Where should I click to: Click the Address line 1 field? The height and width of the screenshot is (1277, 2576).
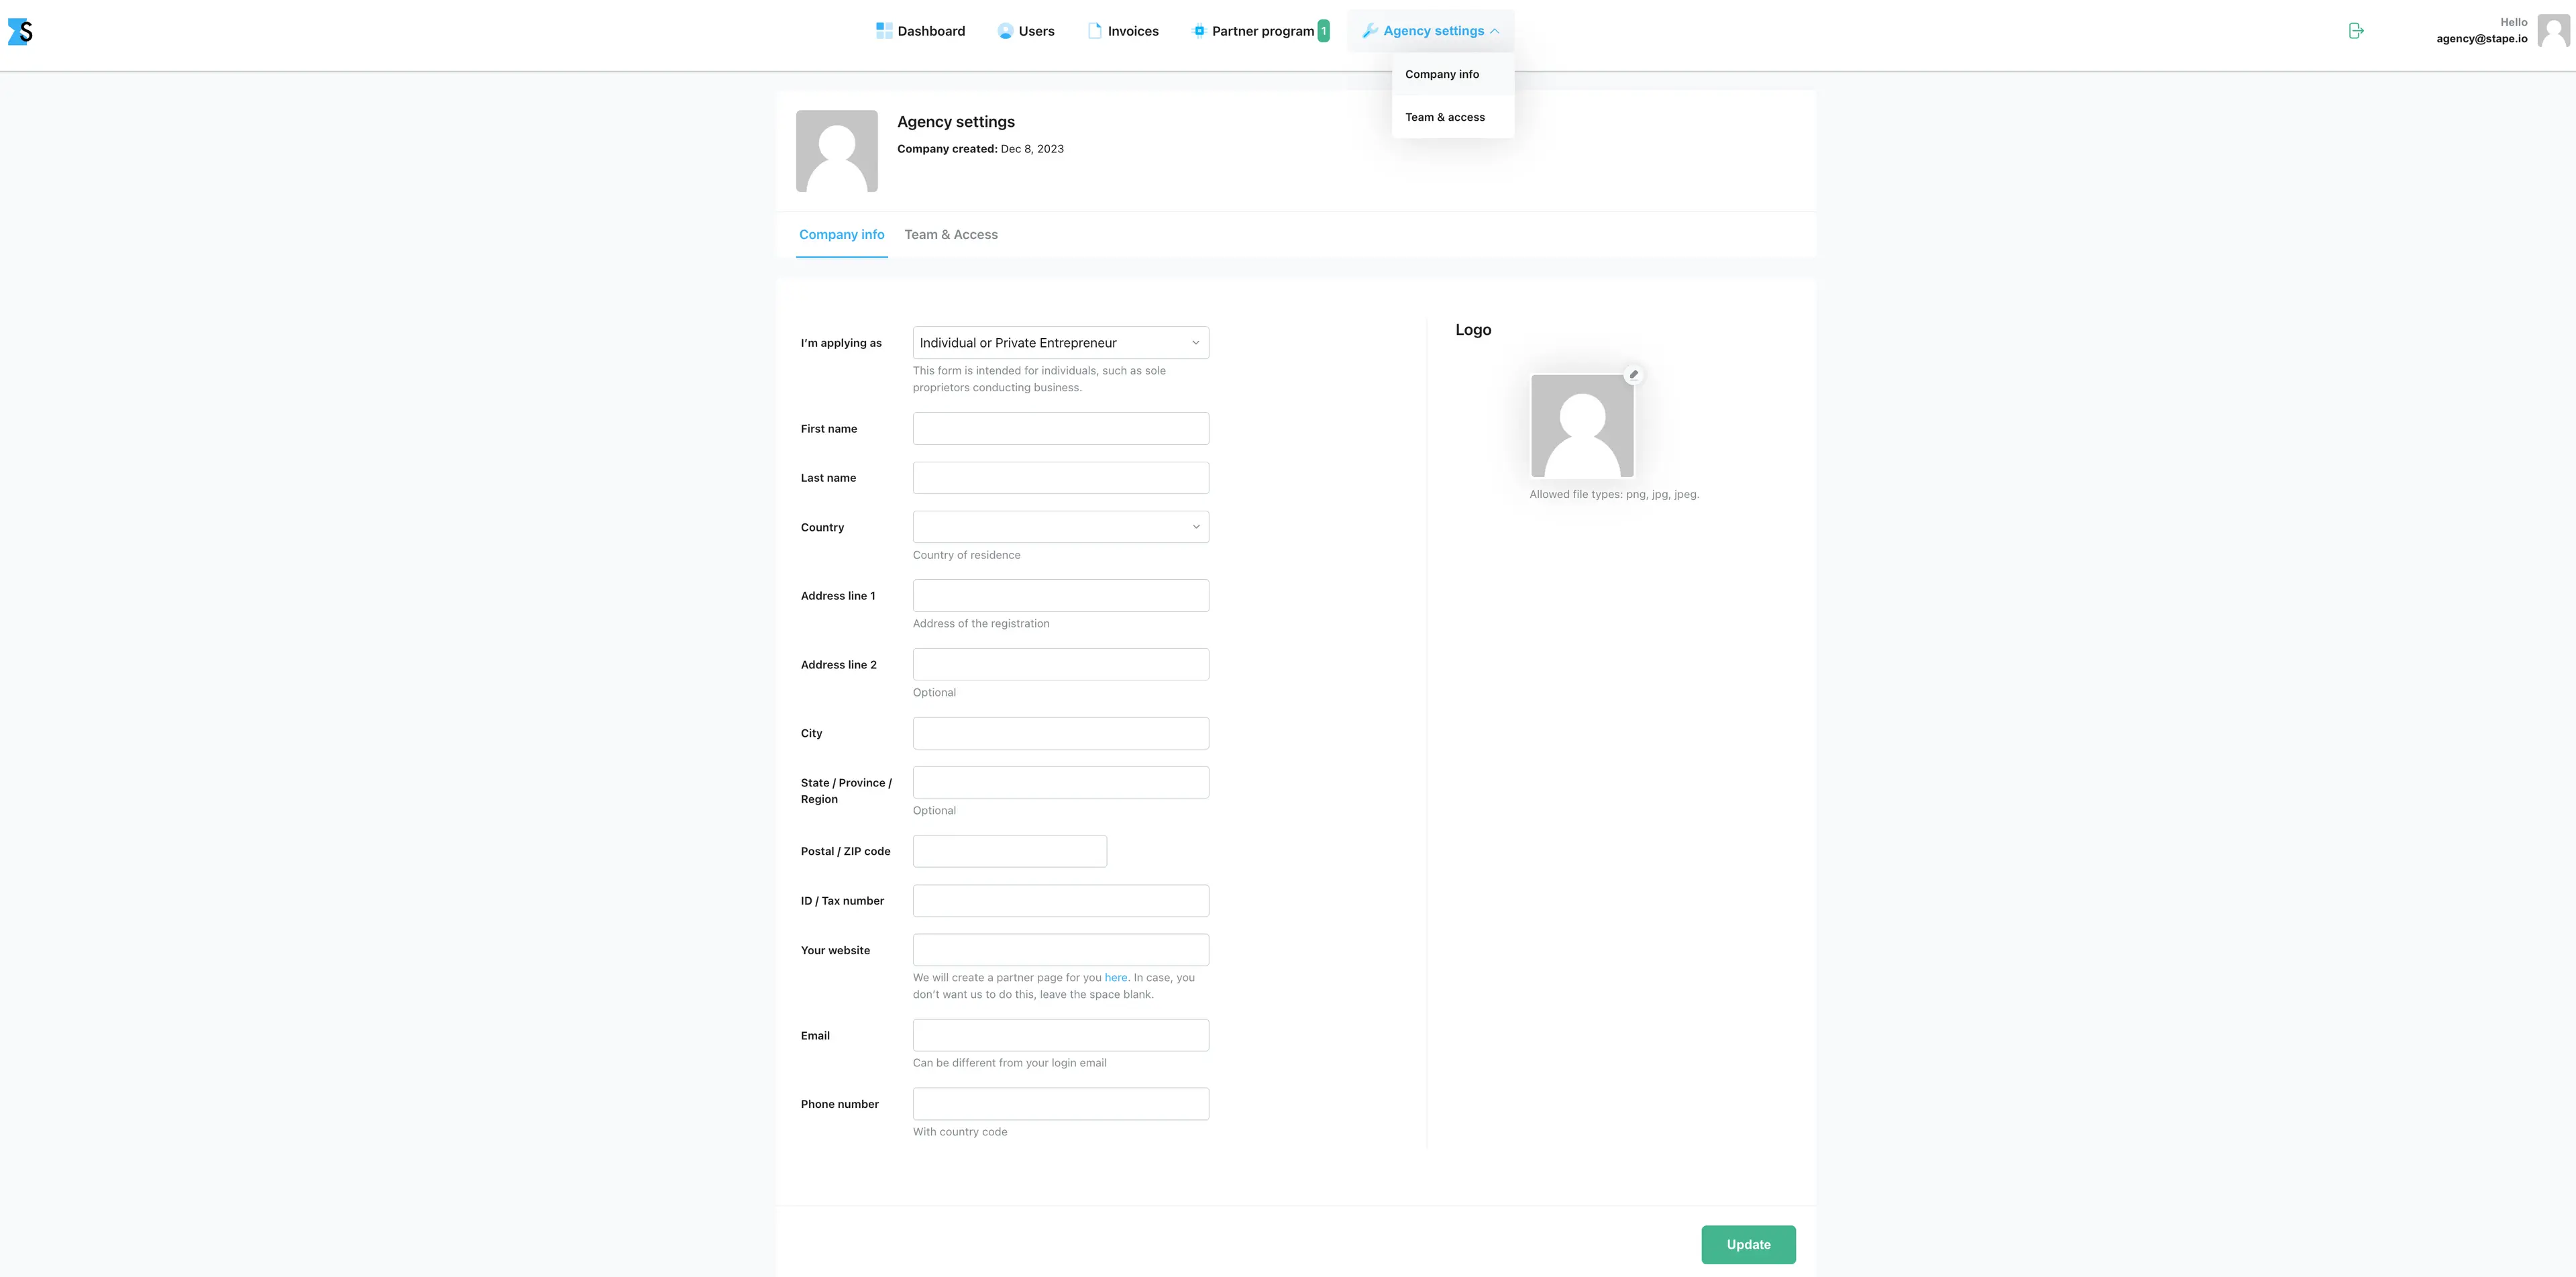coord(1061,596)
